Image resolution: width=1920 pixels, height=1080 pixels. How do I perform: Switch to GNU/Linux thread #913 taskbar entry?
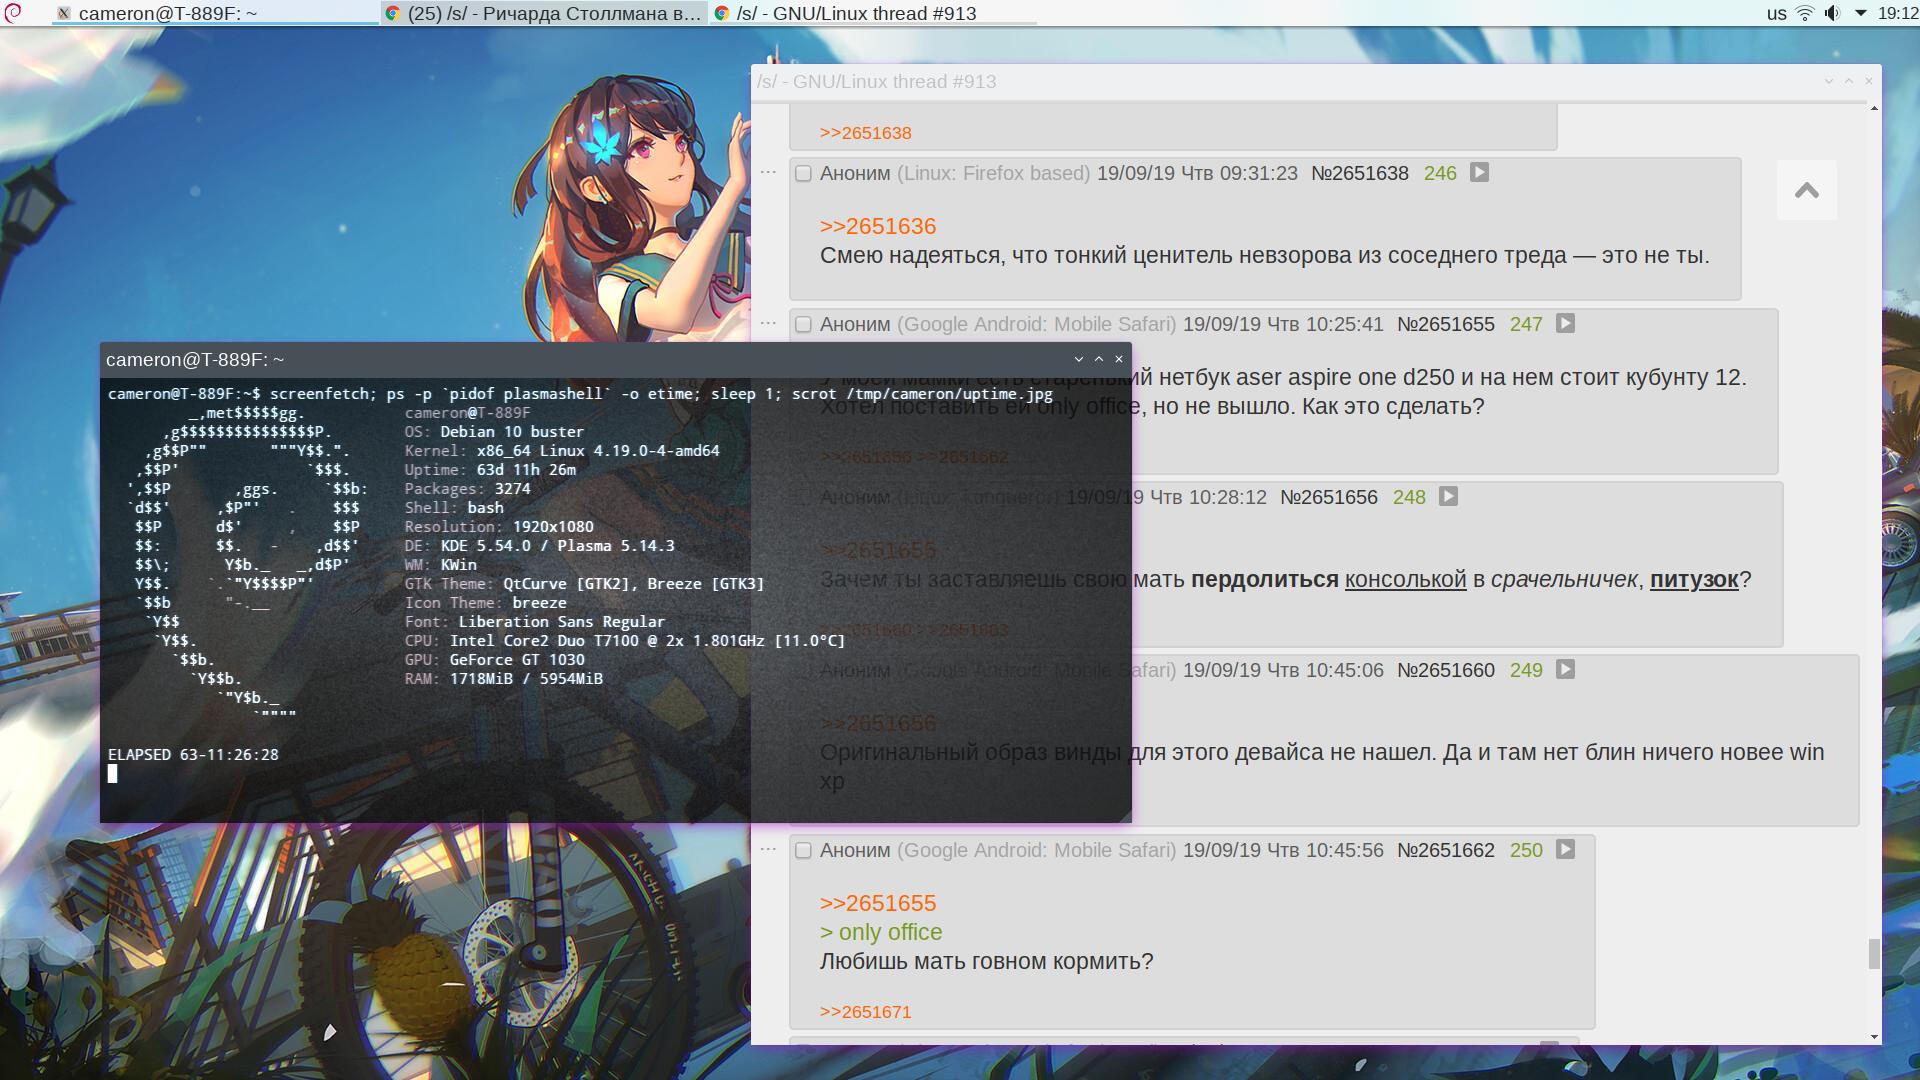tap(873, 13)
